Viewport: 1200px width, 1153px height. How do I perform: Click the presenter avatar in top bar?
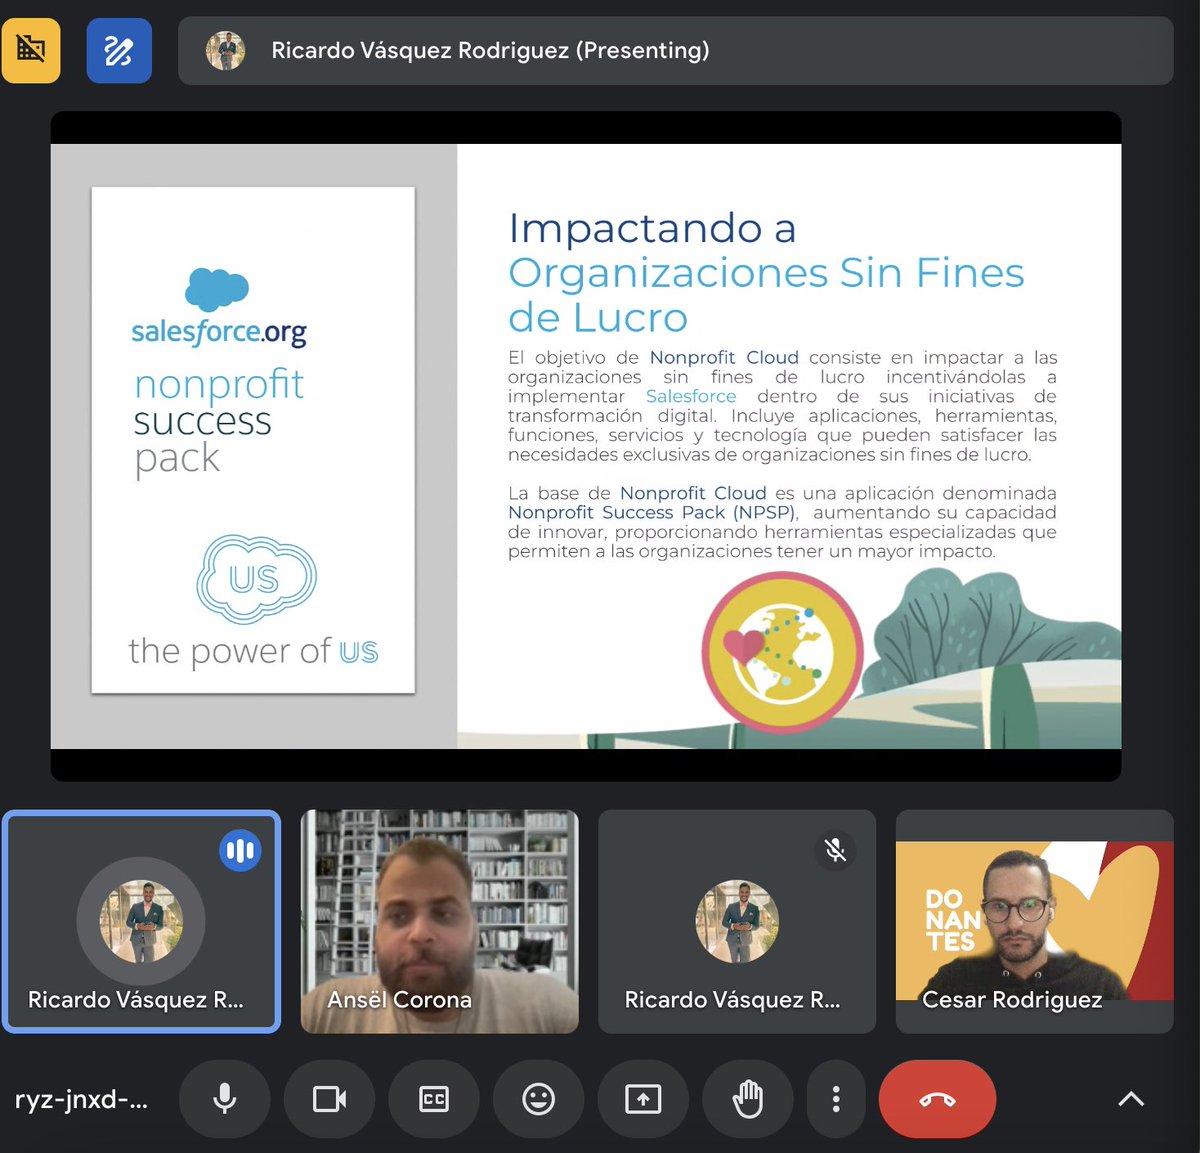coord(226,51)
